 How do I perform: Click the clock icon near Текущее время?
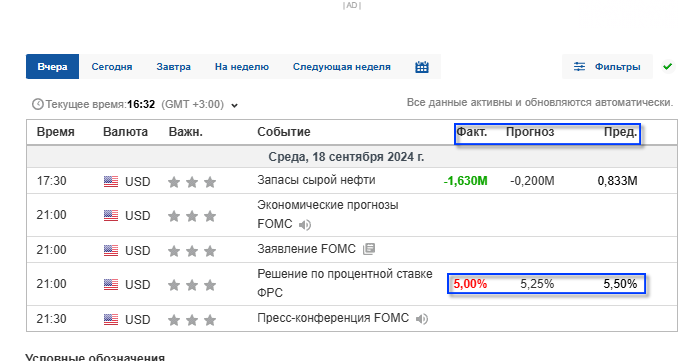tap(38, 104)
